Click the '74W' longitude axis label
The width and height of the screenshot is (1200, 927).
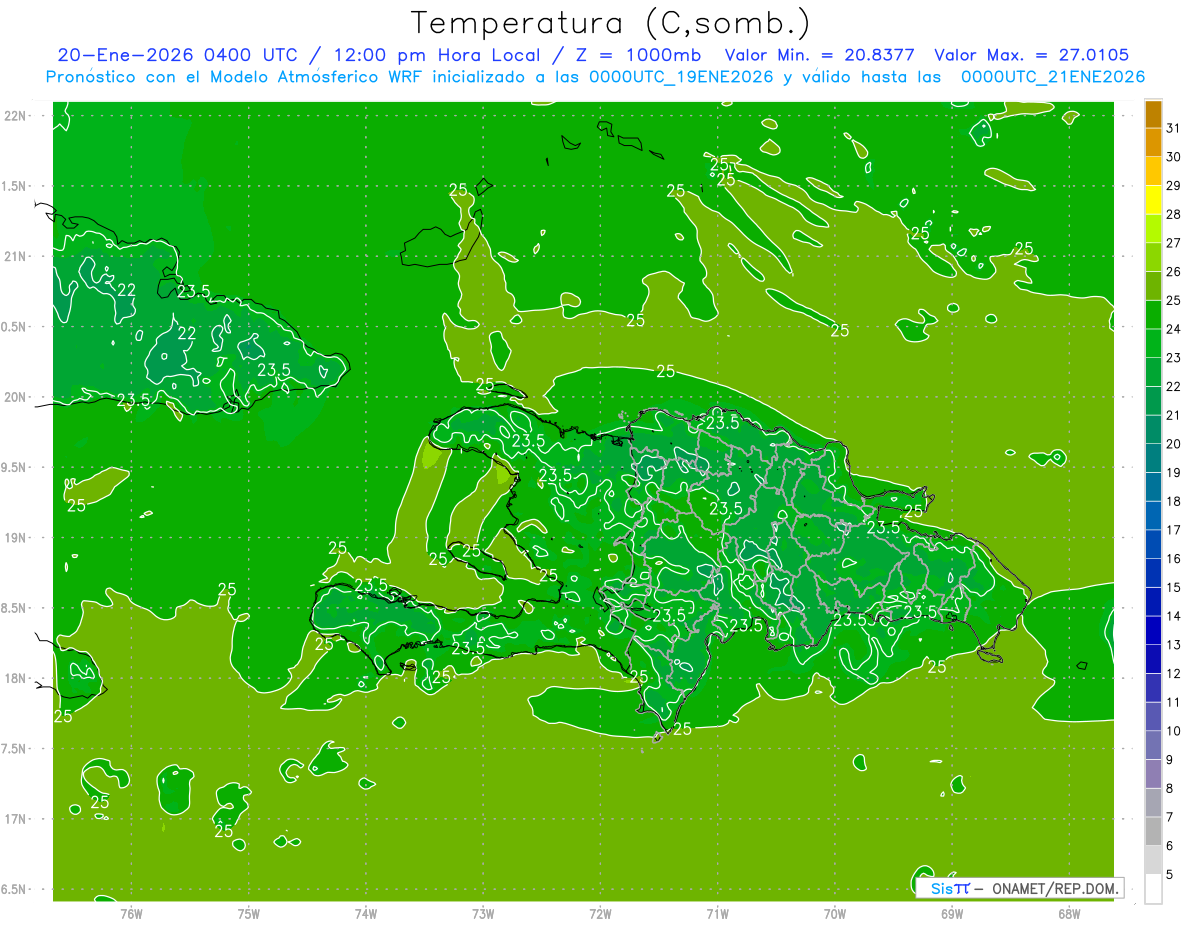(366, 914)
